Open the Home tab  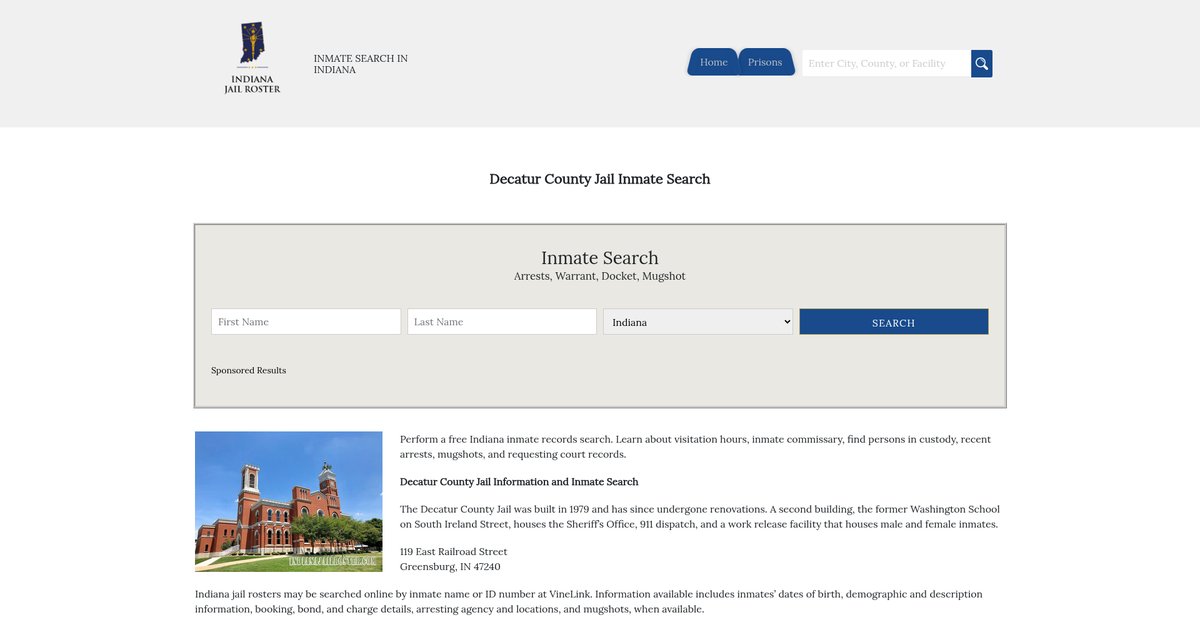(713, 62)
